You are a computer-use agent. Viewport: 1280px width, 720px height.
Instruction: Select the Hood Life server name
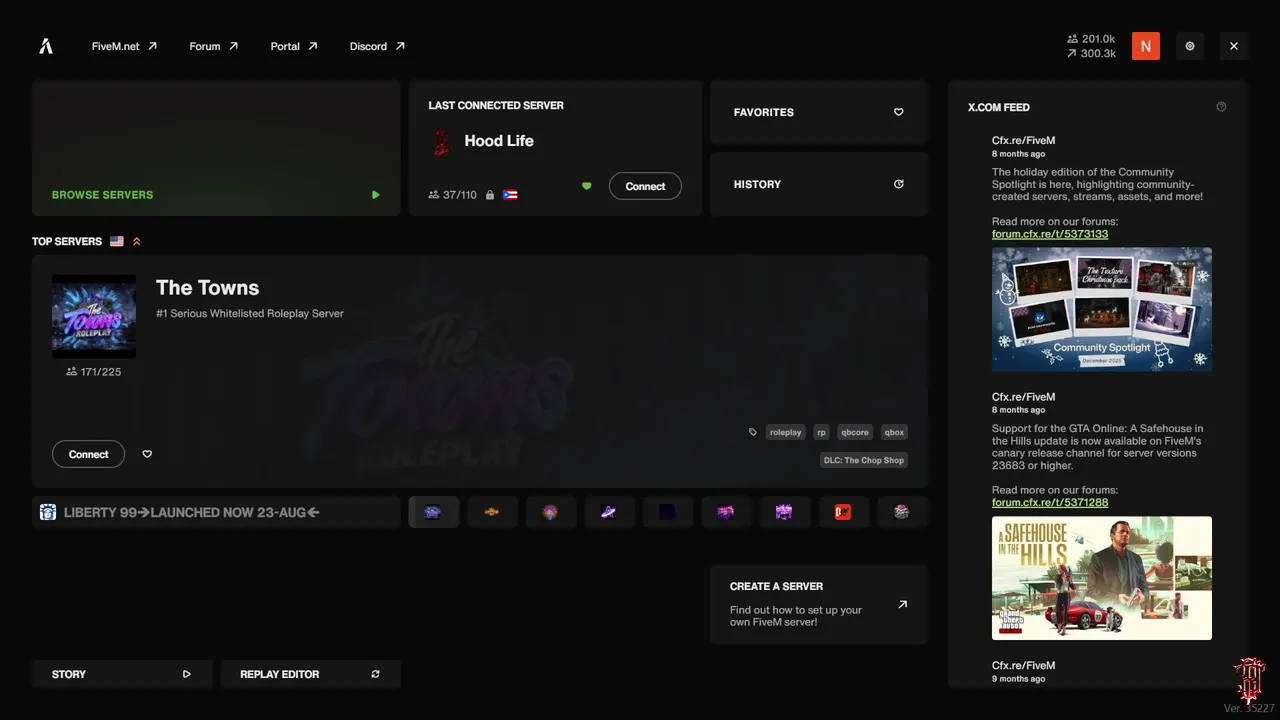click(499, 141)
